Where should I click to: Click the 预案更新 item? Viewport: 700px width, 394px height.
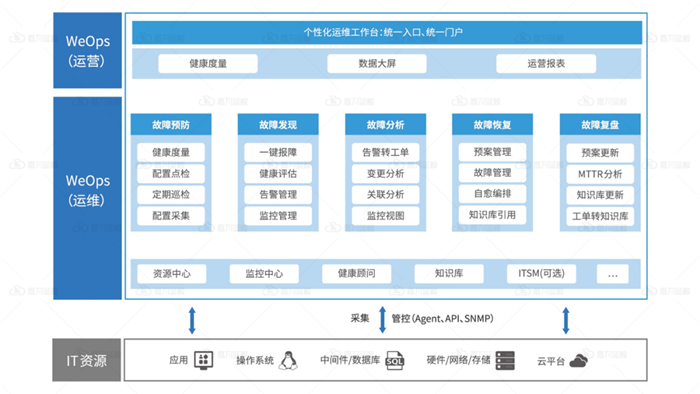pos(600,153)
